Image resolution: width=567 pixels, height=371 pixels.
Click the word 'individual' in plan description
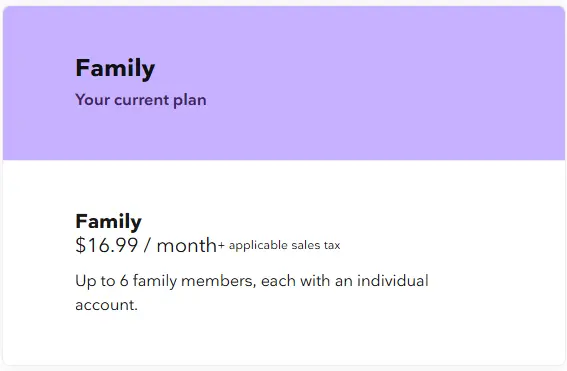(393, 281)
